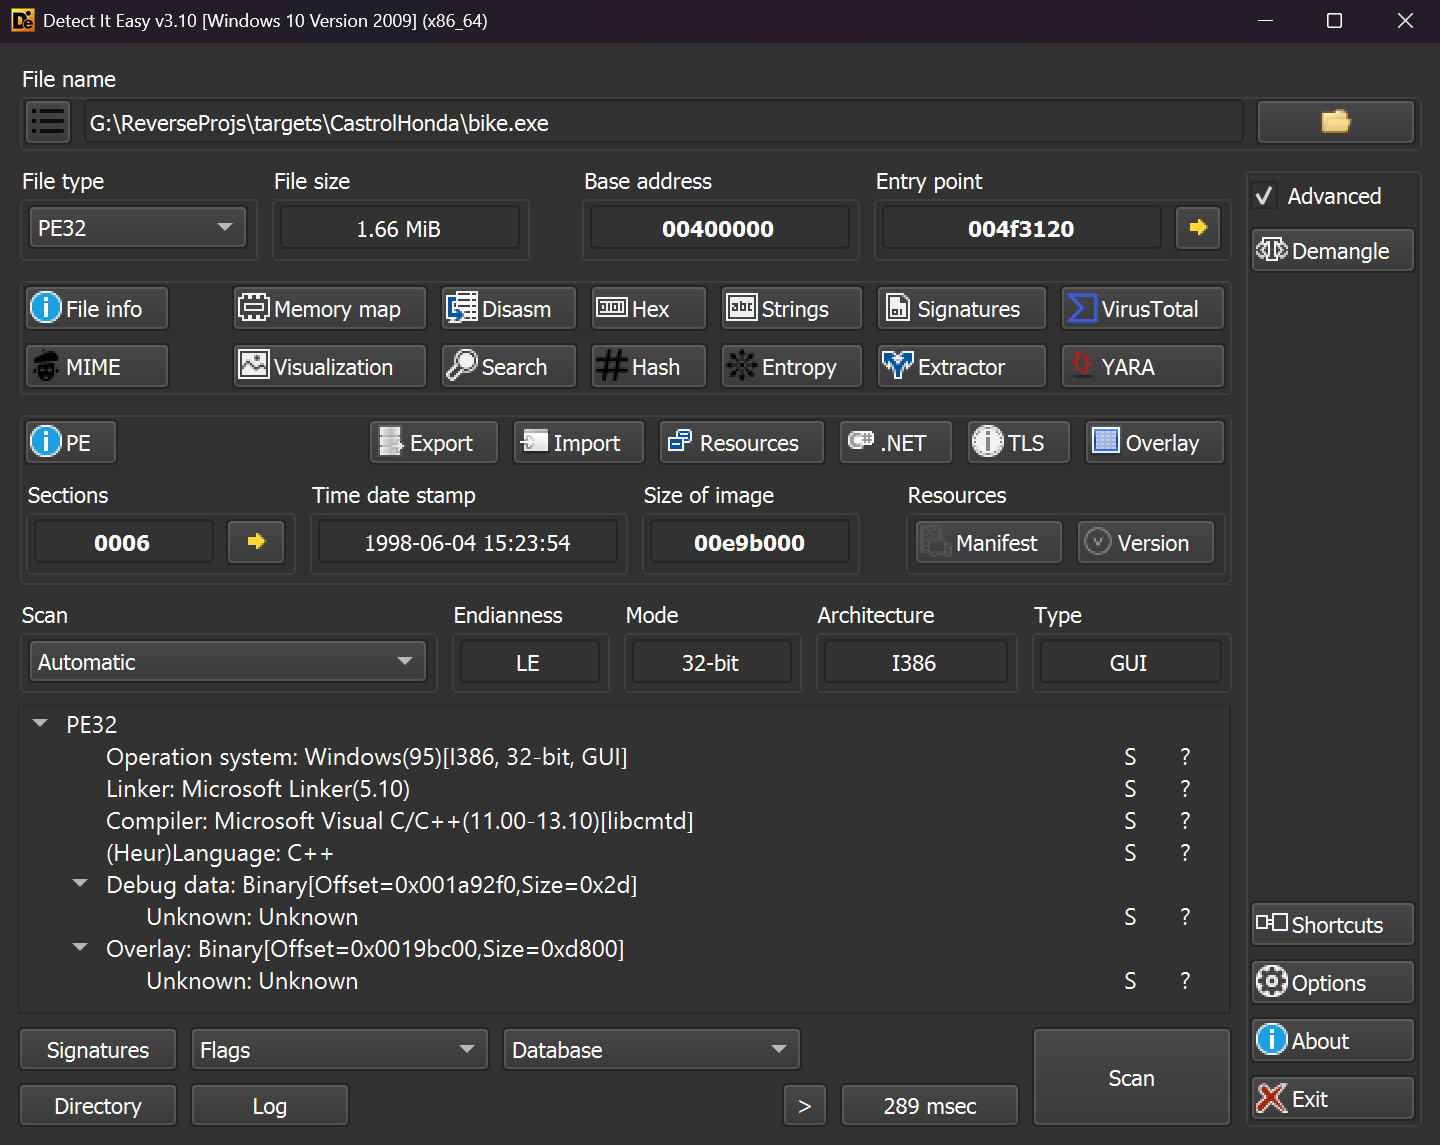1440x1145 pixels.
Task: Open the Visualization view
Action: coord(328,366)
